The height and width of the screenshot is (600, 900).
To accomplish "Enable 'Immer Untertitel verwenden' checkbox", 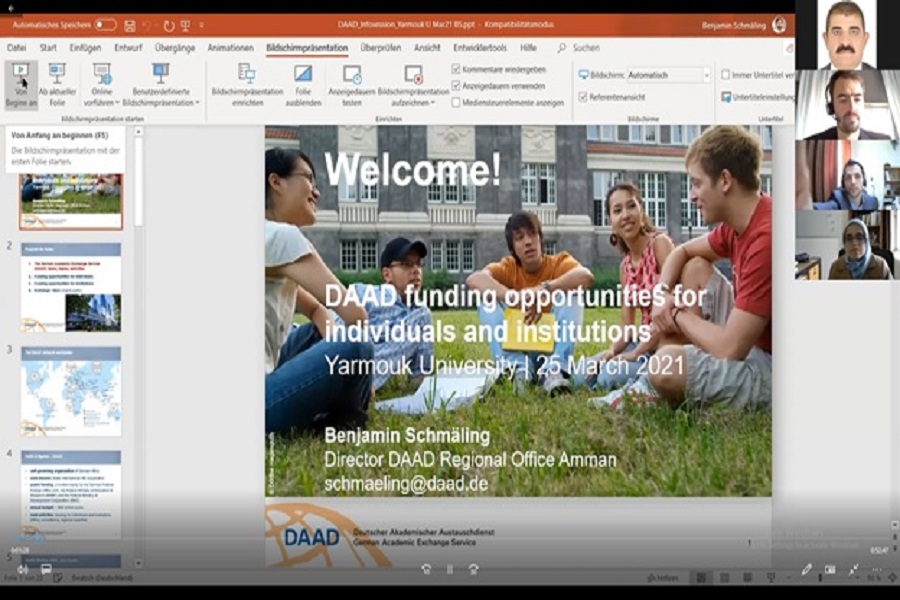I will pyautogui.click(x=726, y=75).
